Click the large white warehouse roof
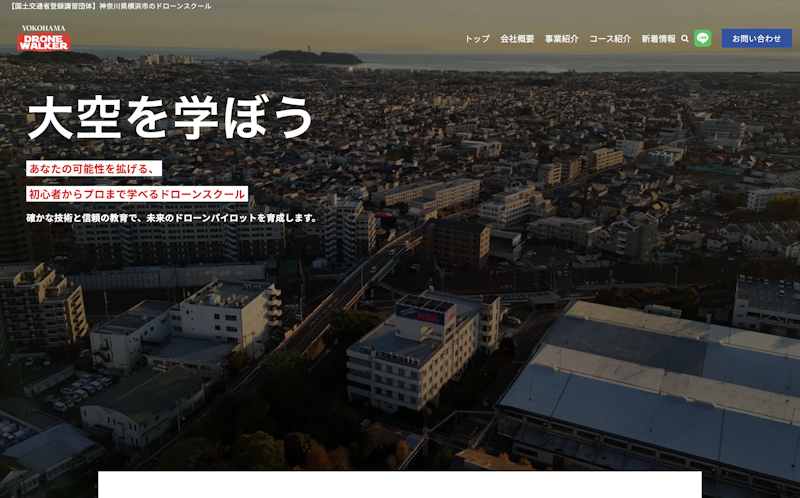Screen dimensions: 800x498 pyautogui.click(x=660, y=370)
